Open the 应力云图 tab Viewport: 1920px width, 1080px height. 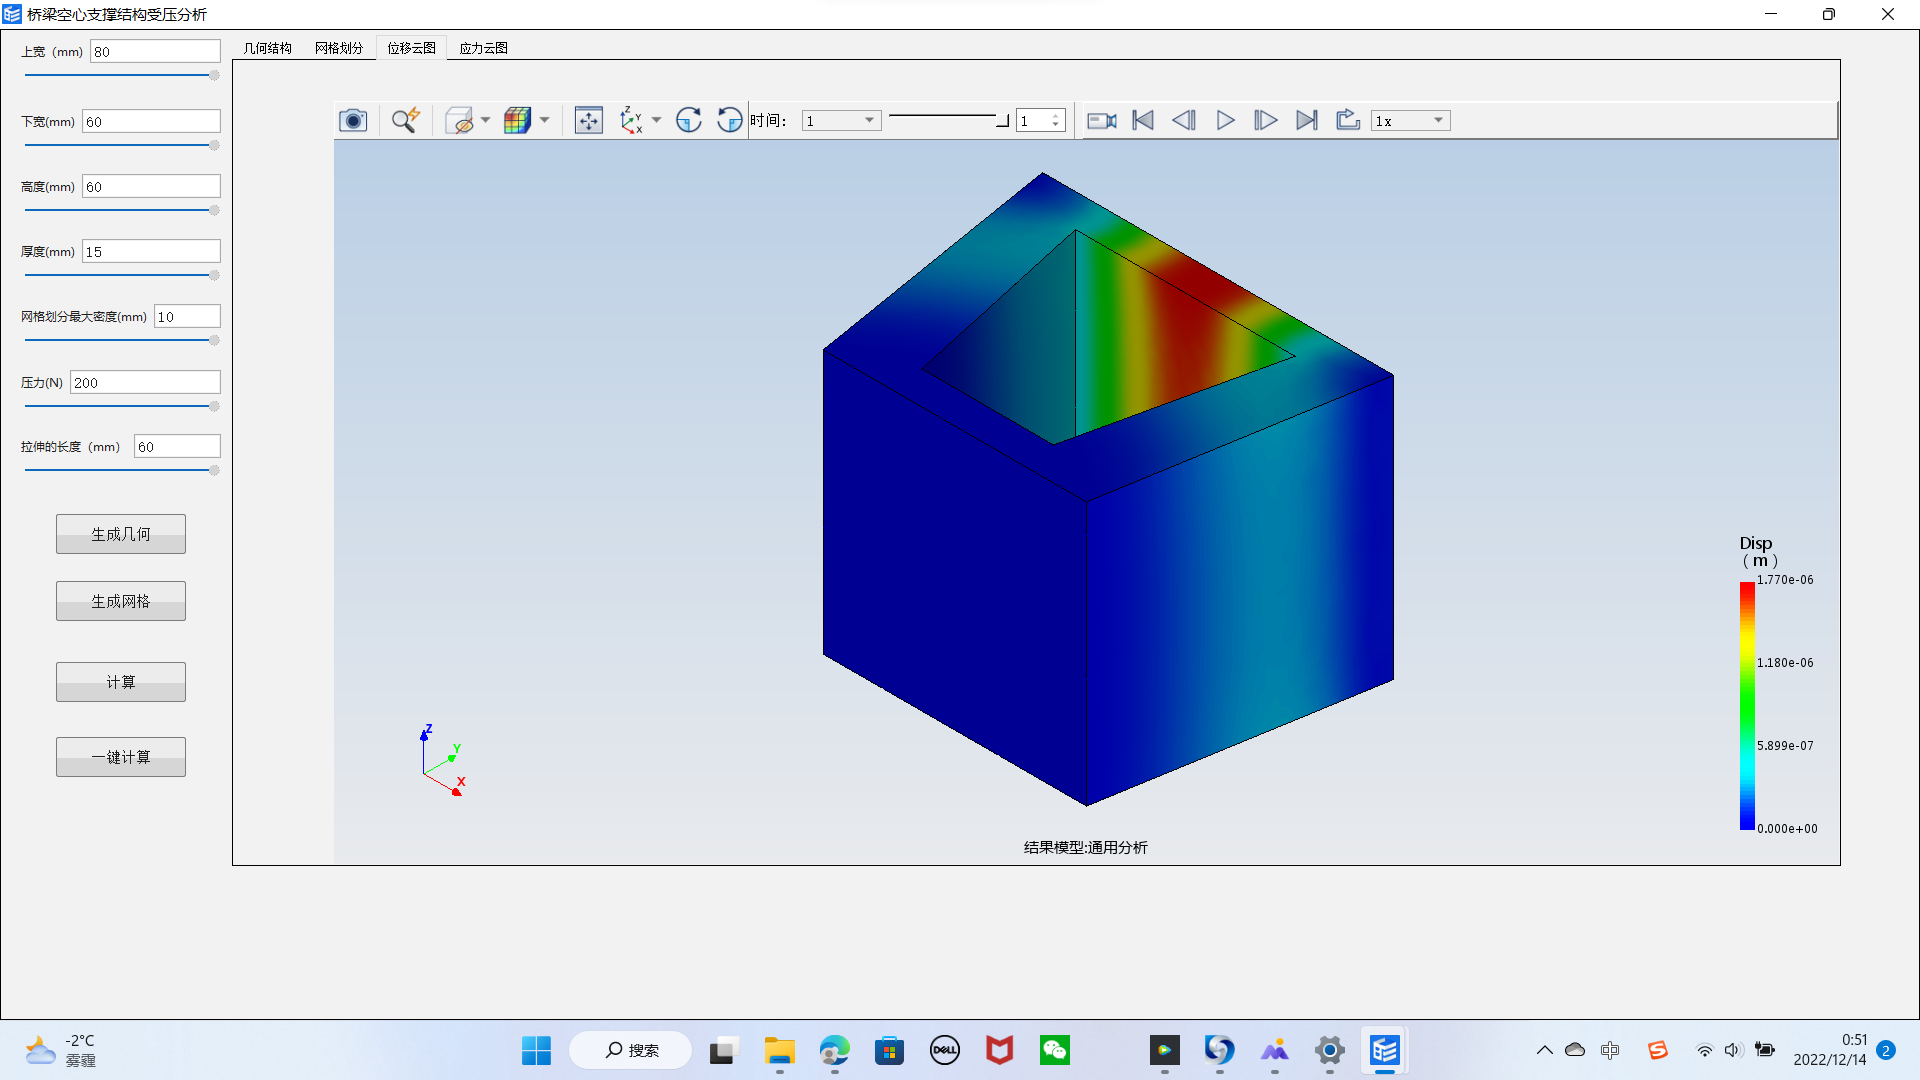[483, 48]
